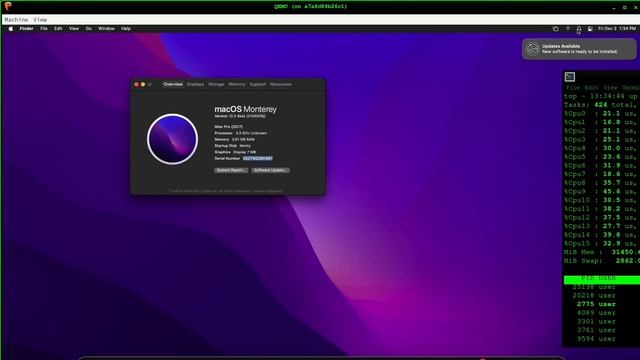The image size is (640, 360).
Task: Click the screen mirroring icon in macOS menu bar
Action: coord(556,29)
